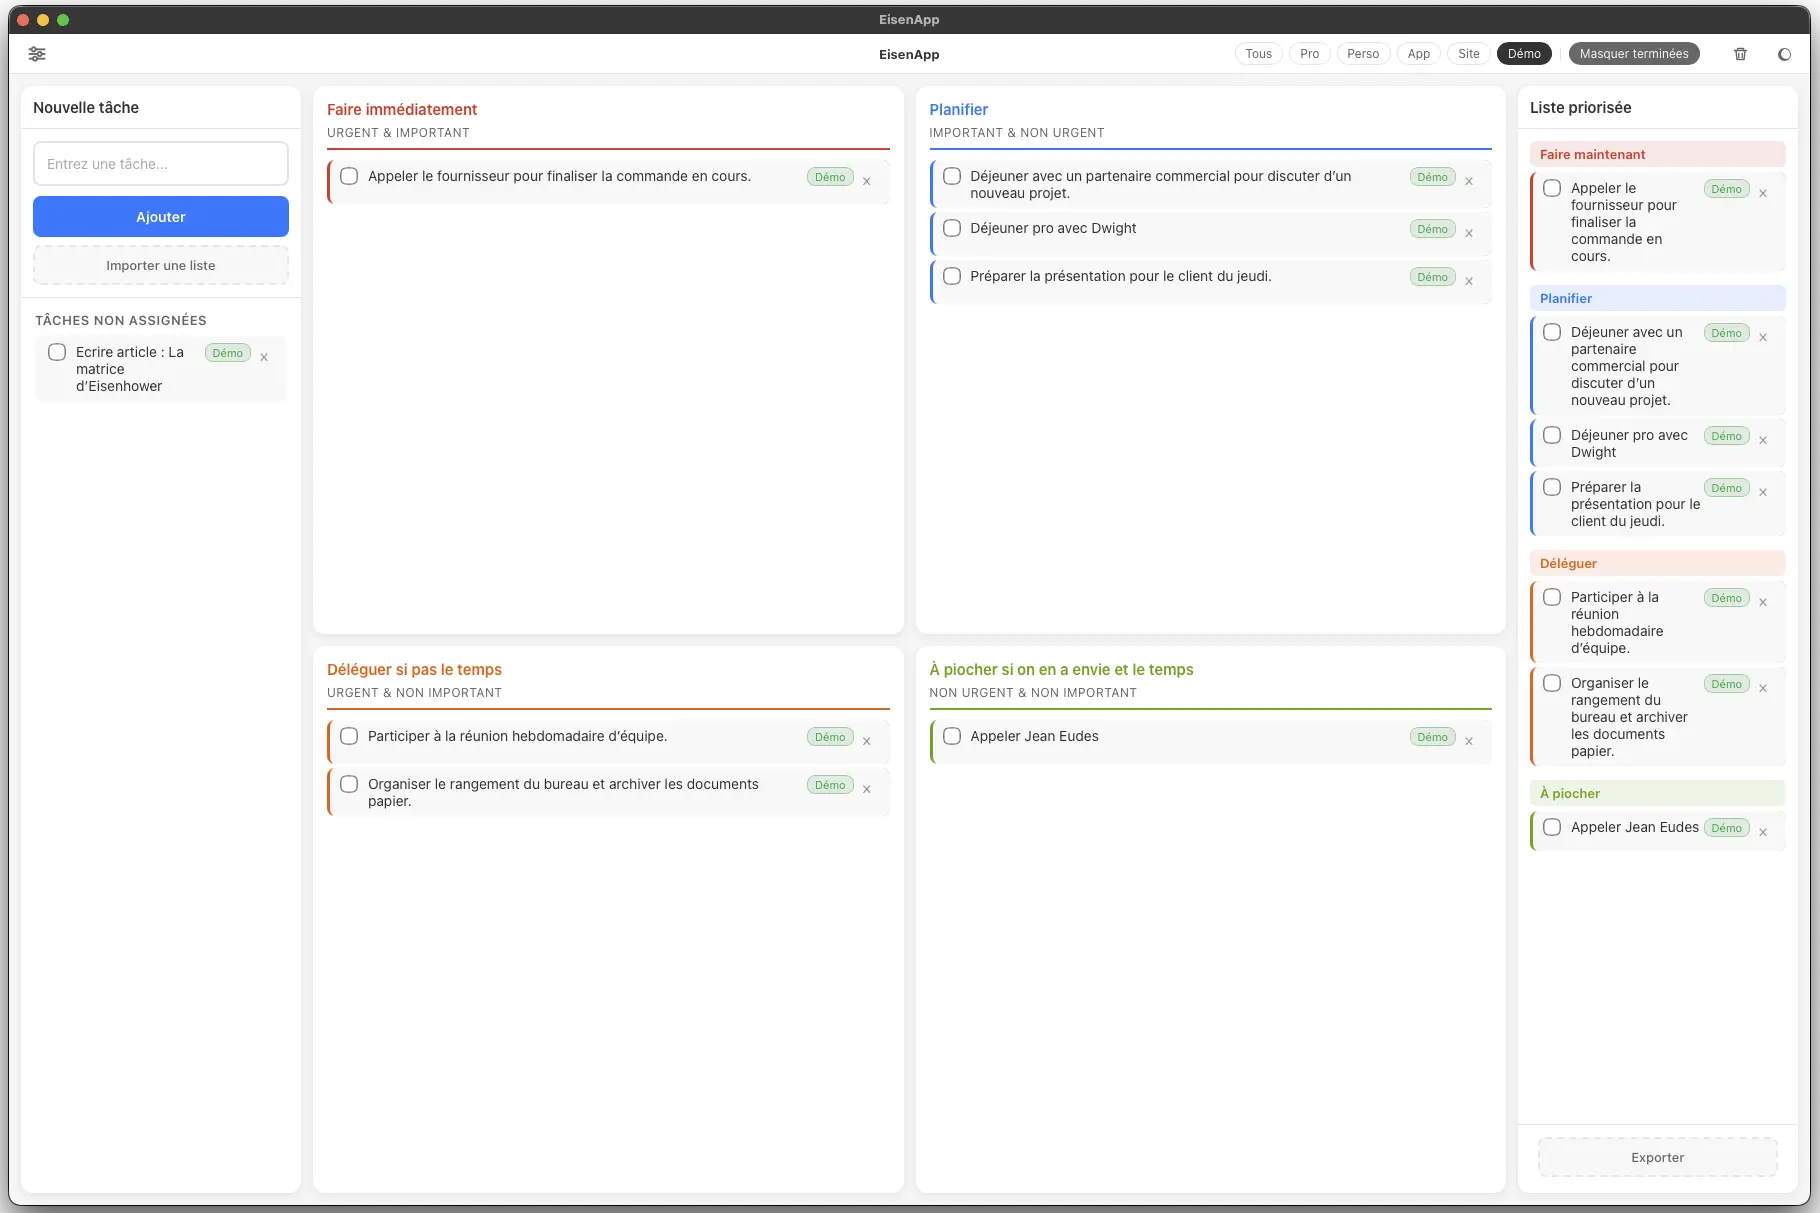Click the trash icon to clear tasks

[x=1740, y=53]
